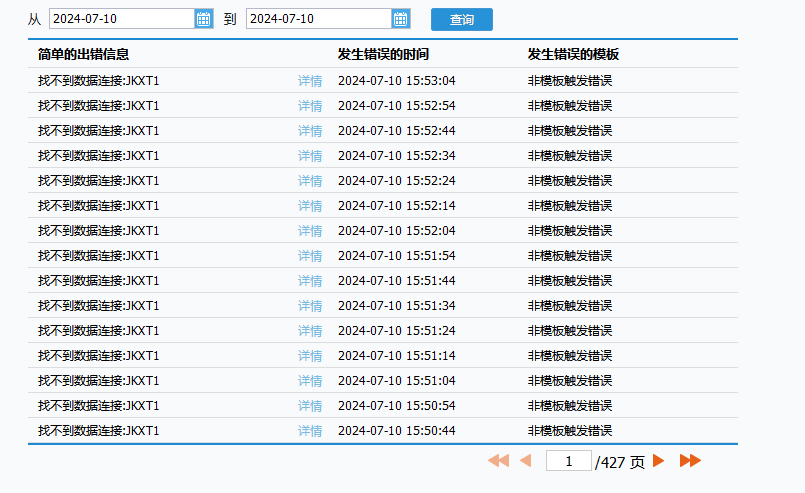Open 详情 for the 15:52:54 error
Image resolution: width=805 pixels, height=493 pixels.
[310, 106]
